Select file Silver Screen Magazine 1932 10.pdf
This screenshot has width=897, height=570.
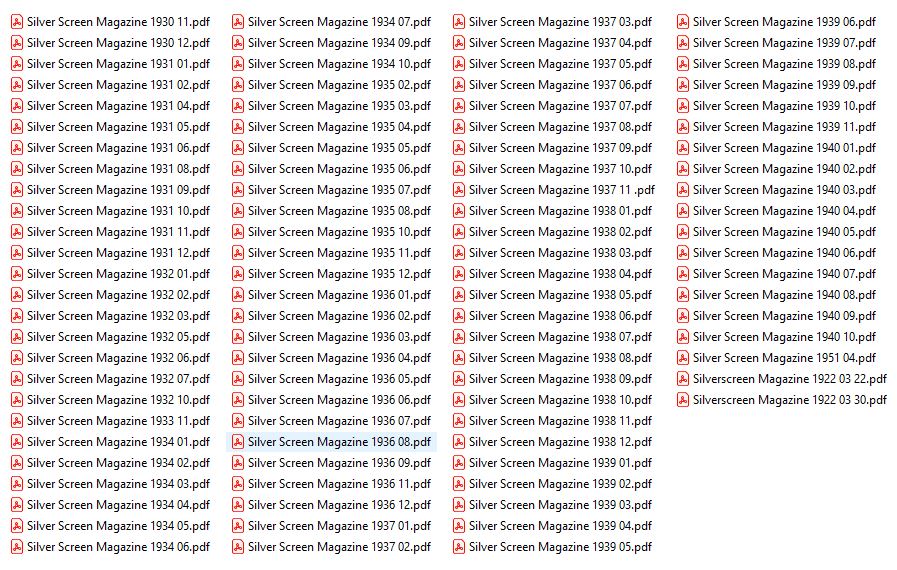pyautogui.click(x=118, y=400)
